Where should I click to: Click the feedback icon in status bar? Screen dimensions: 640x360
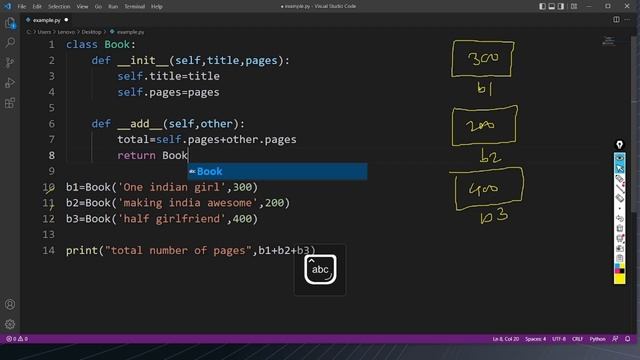615,339
